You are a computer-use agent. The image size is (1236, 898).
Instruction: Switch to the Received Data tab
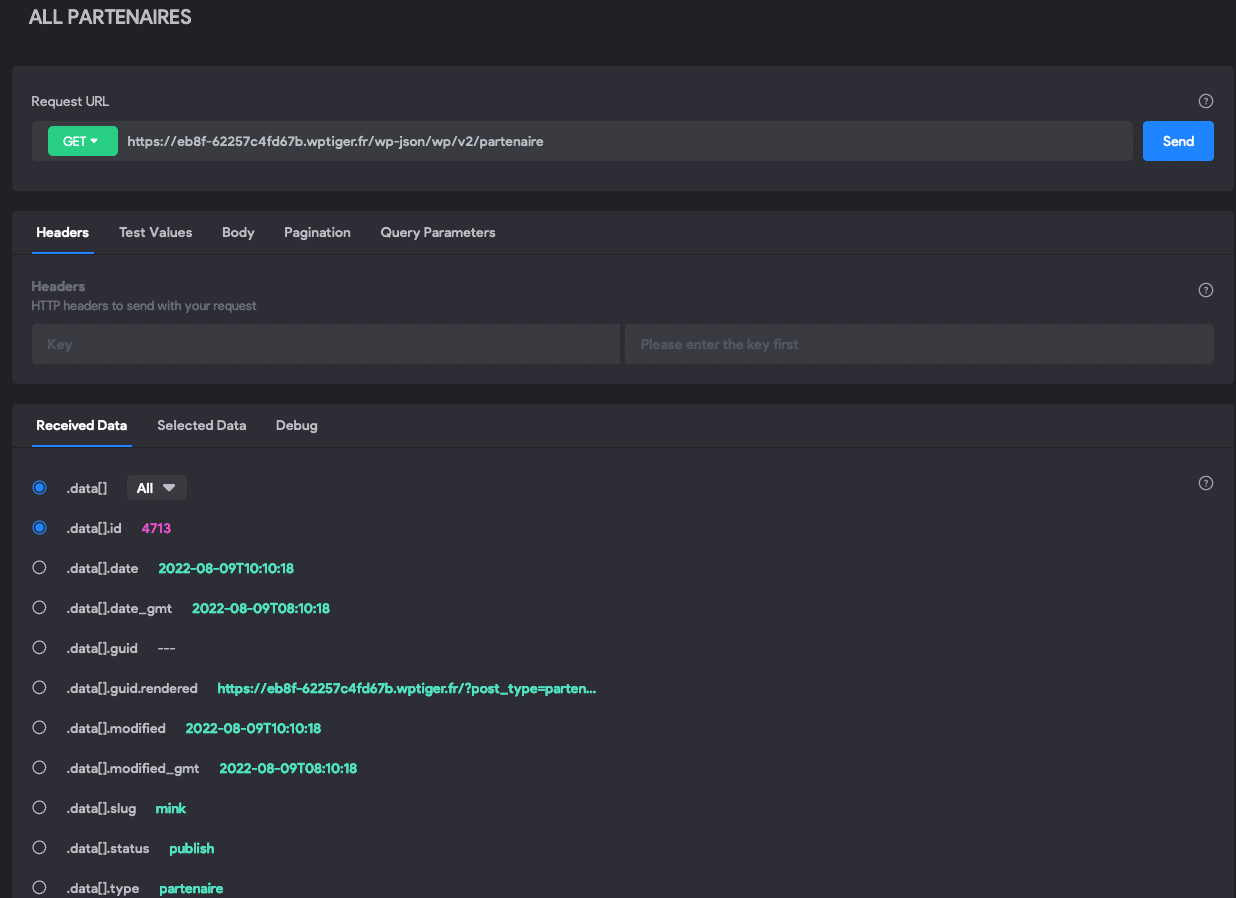(82, 425)
